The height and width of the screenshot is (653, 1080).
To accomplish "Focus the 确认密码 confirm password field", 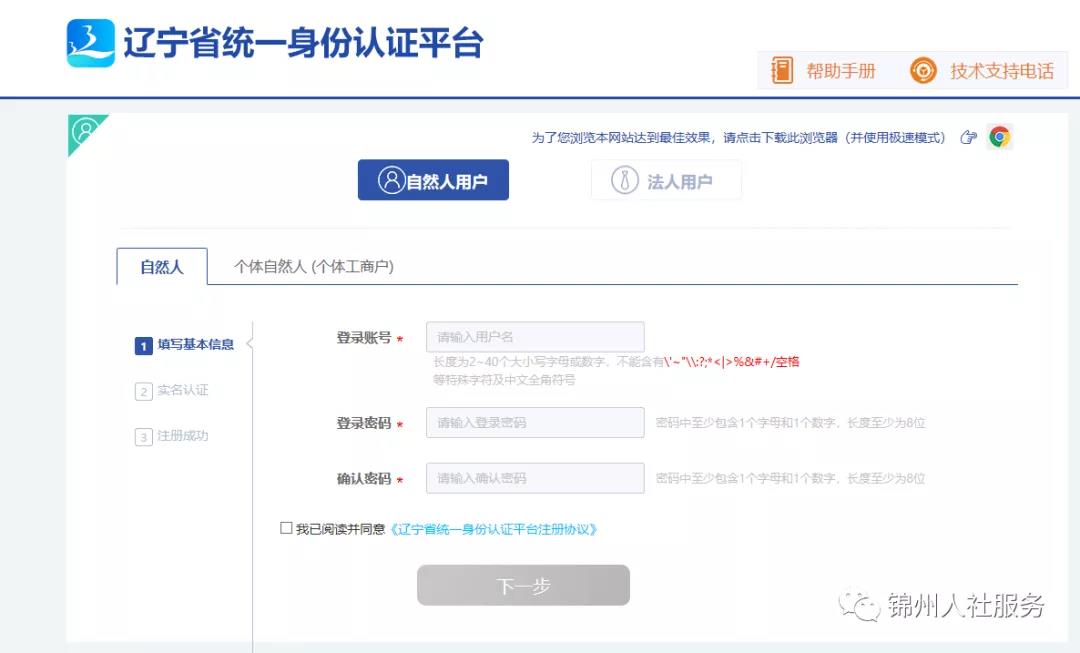I will [535, 478].
